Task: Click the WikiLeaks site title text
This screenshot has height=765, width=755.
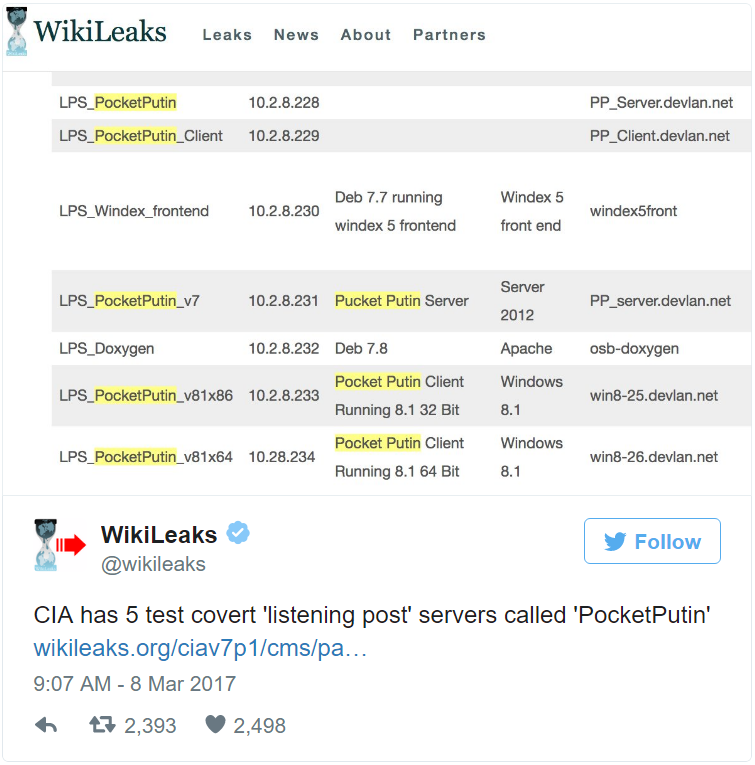Action: click(100, 33)
